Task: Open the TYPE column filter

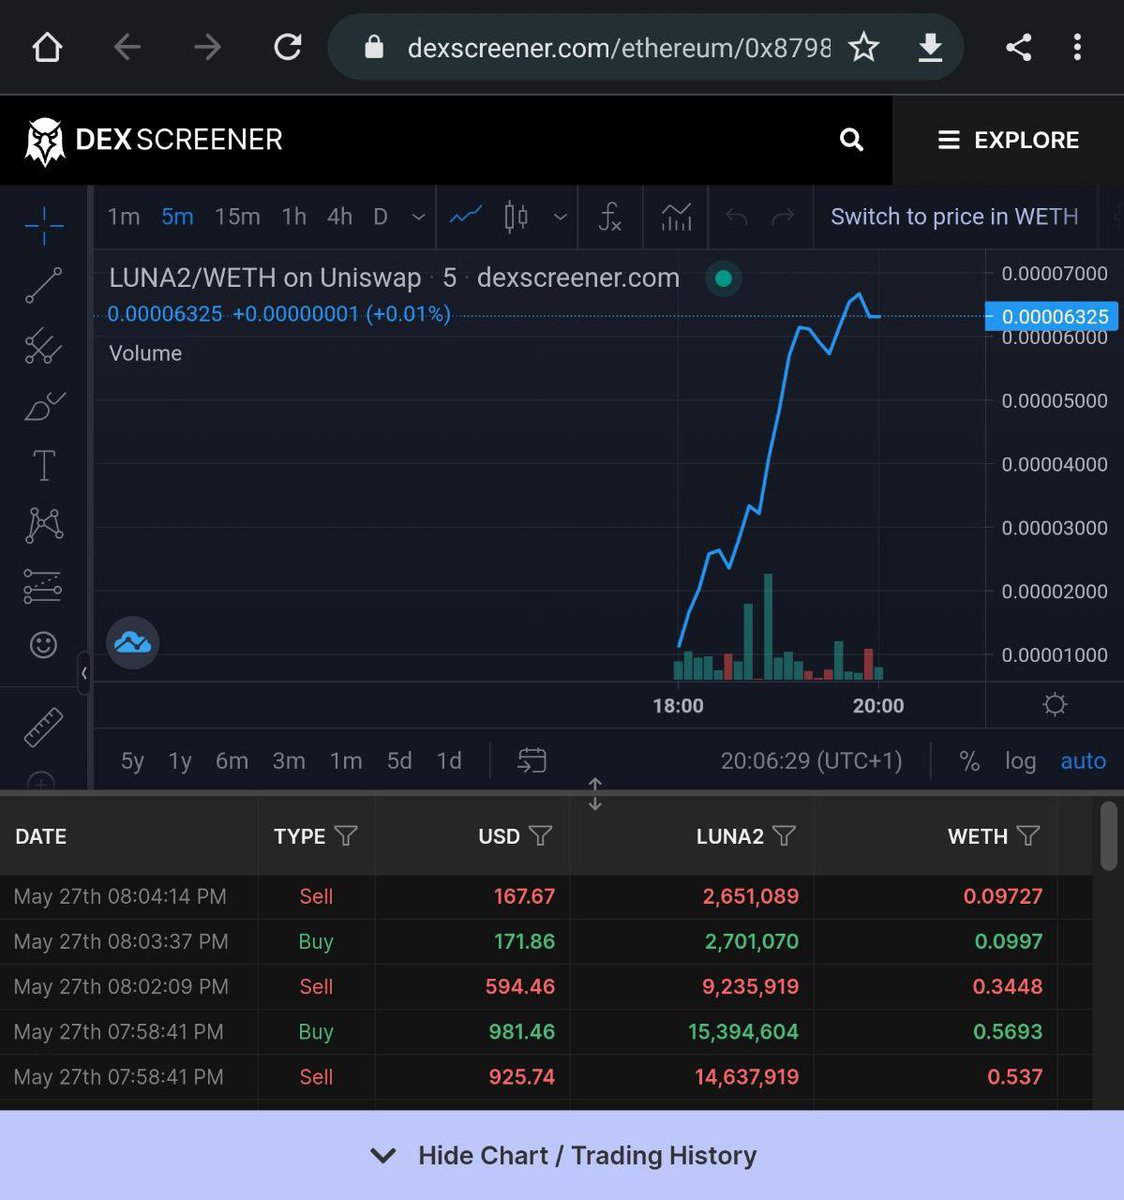Action: click(345, 836)
